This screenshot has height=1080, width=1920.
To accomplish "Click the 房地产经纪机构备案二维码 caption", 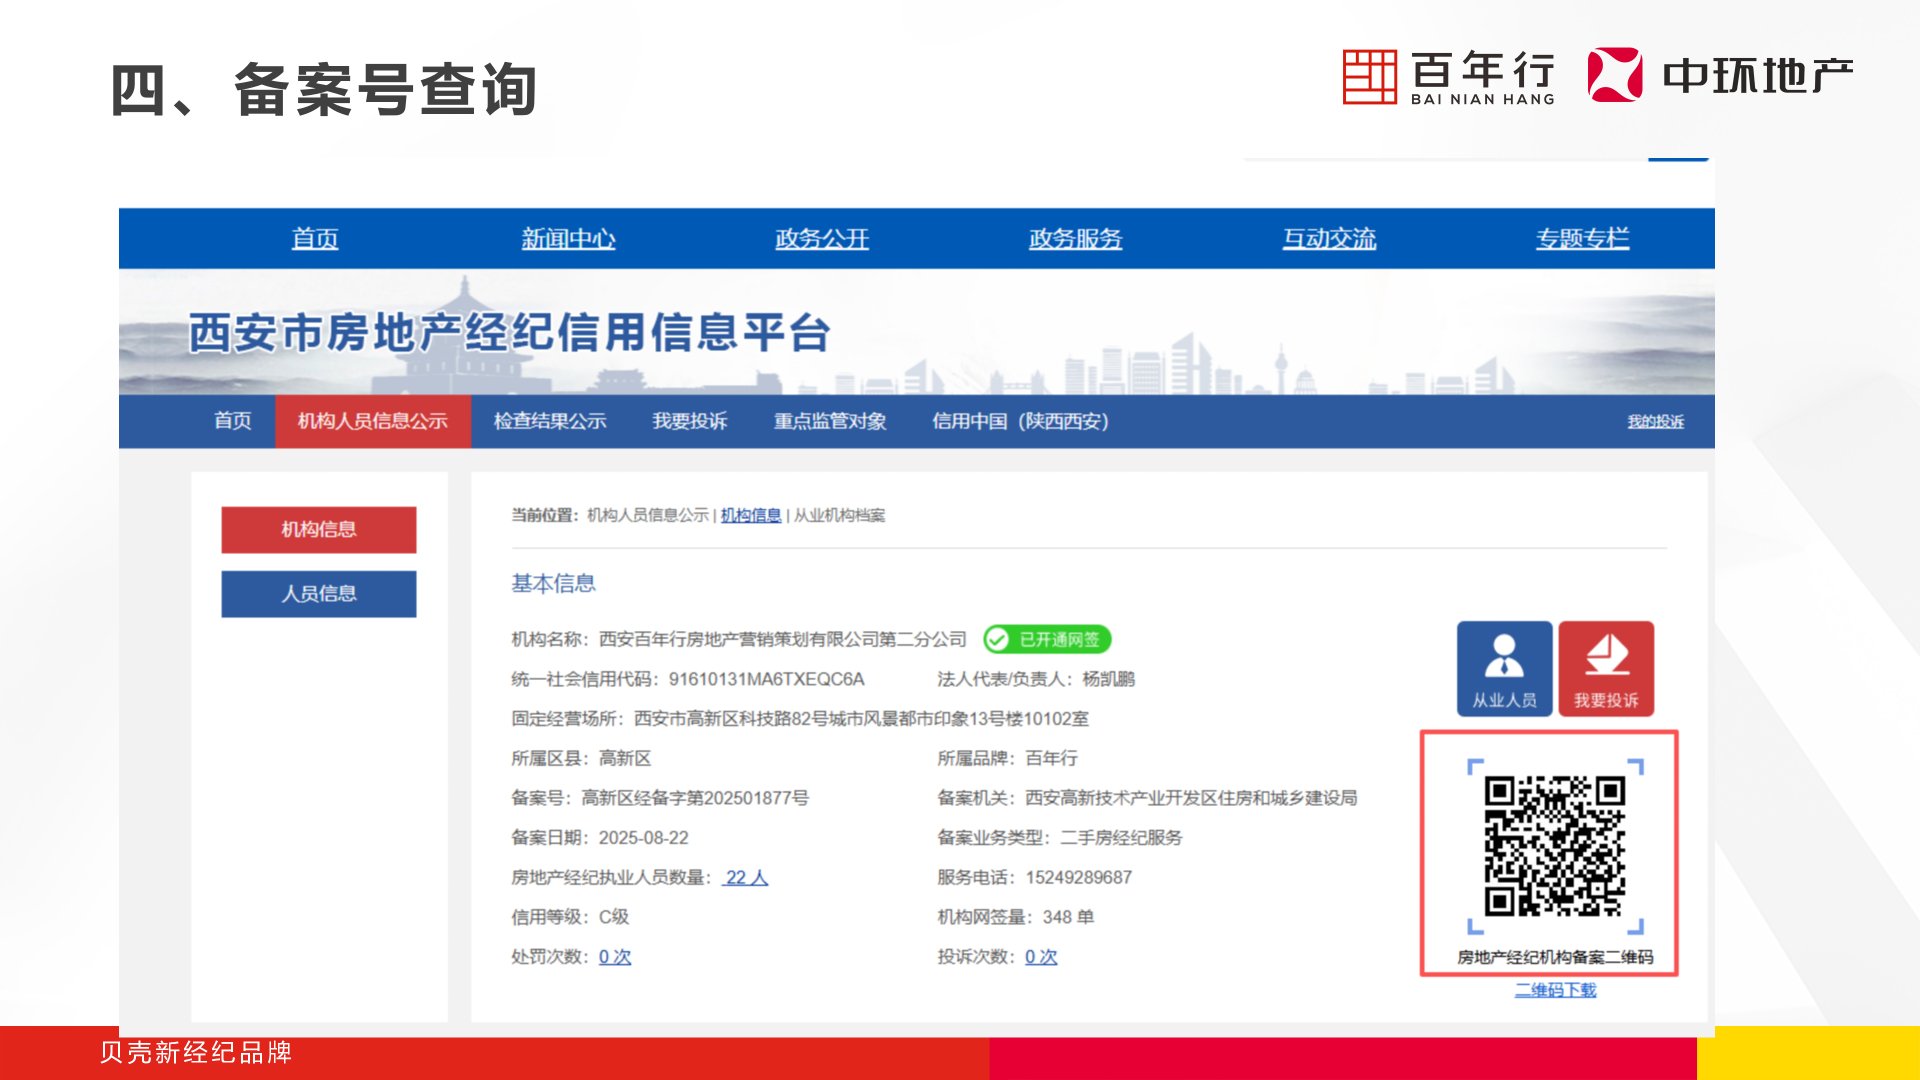I will pyautogui.click(x=1555, y=957).
